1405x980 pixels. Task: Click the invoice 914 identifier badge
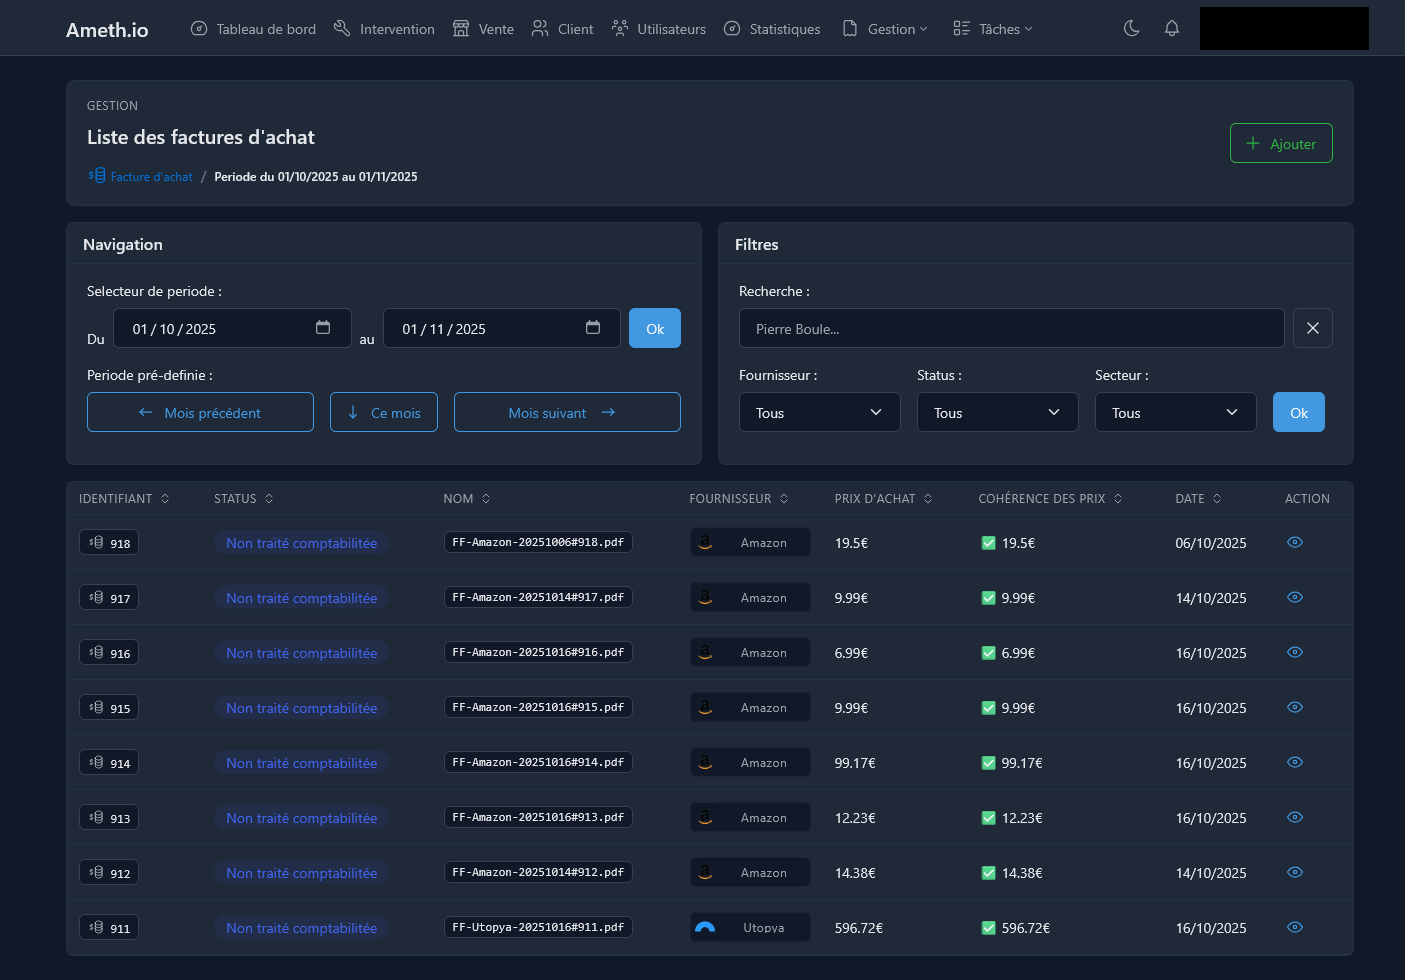click(109, 763)
